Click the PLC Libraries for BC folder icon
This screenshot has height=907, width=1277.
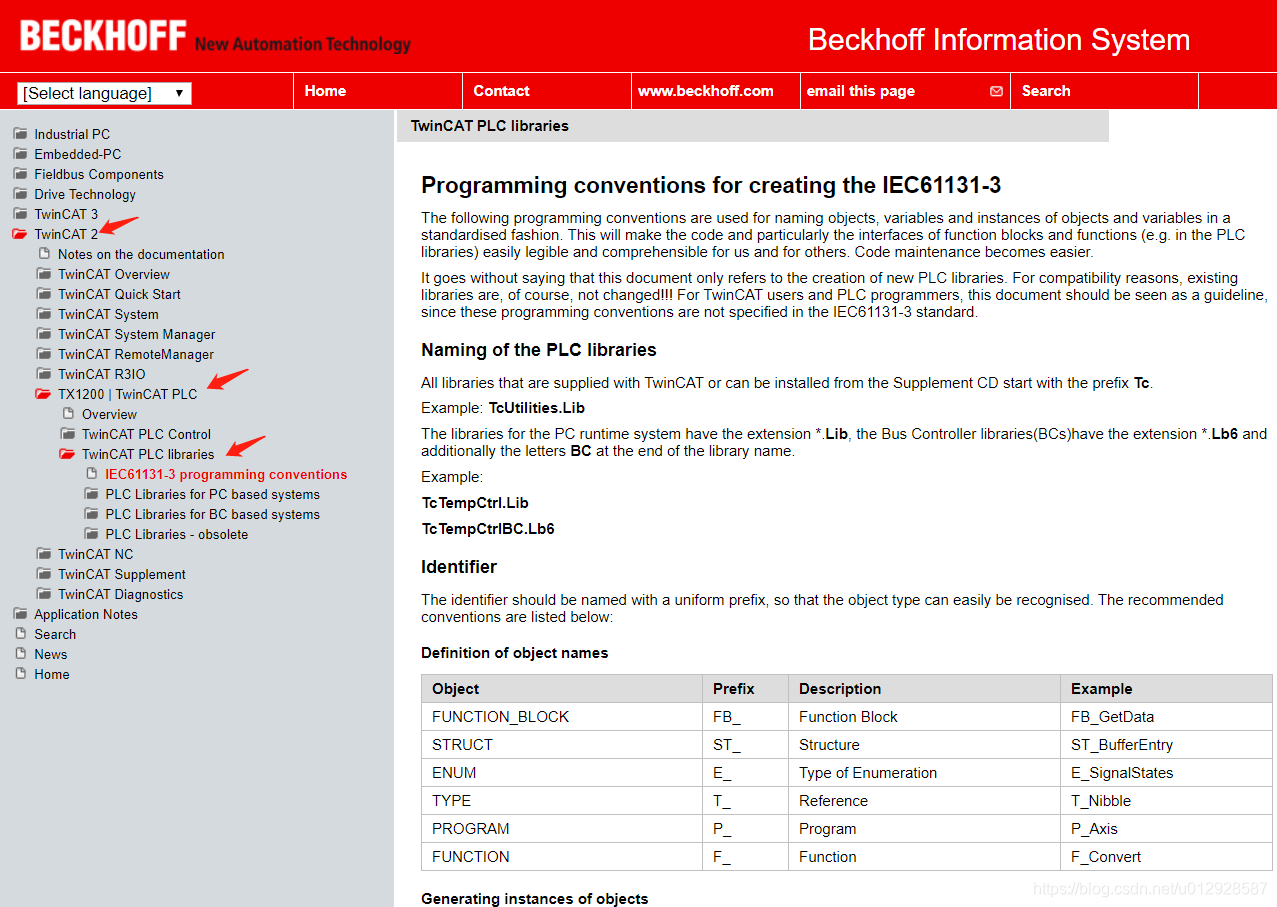[x=92, y=514]
